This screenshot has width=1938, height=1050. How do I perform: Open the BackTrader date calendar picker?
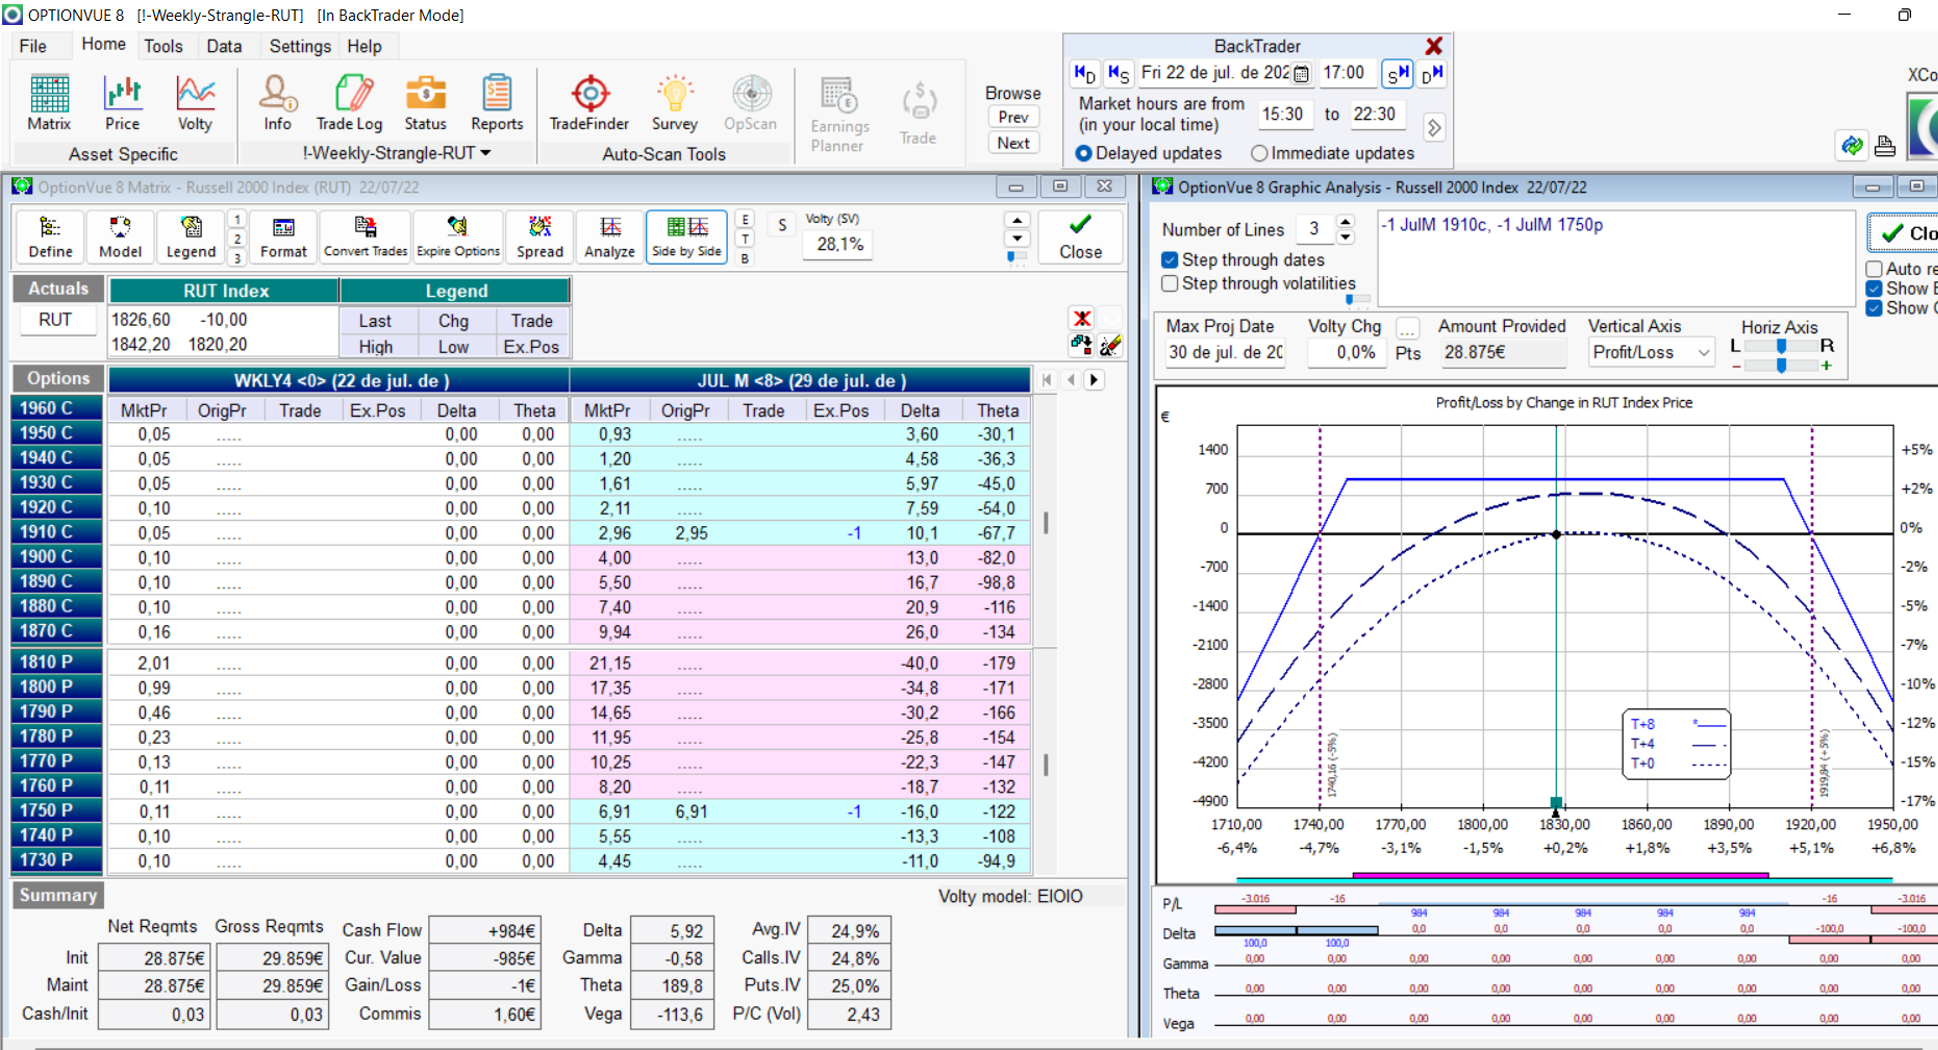point(1301,73)
